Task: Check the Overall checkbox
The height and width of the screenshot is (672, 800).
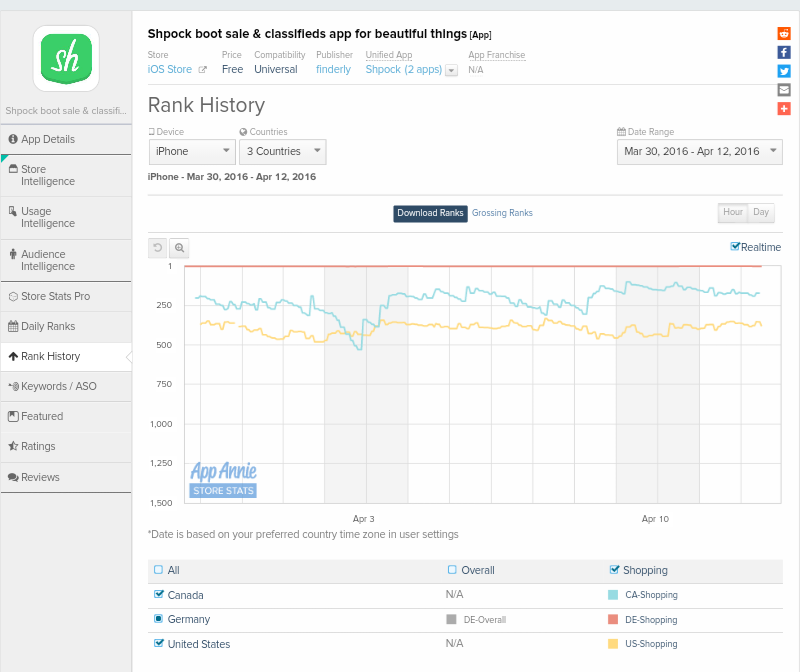Action: pos(452,569)
